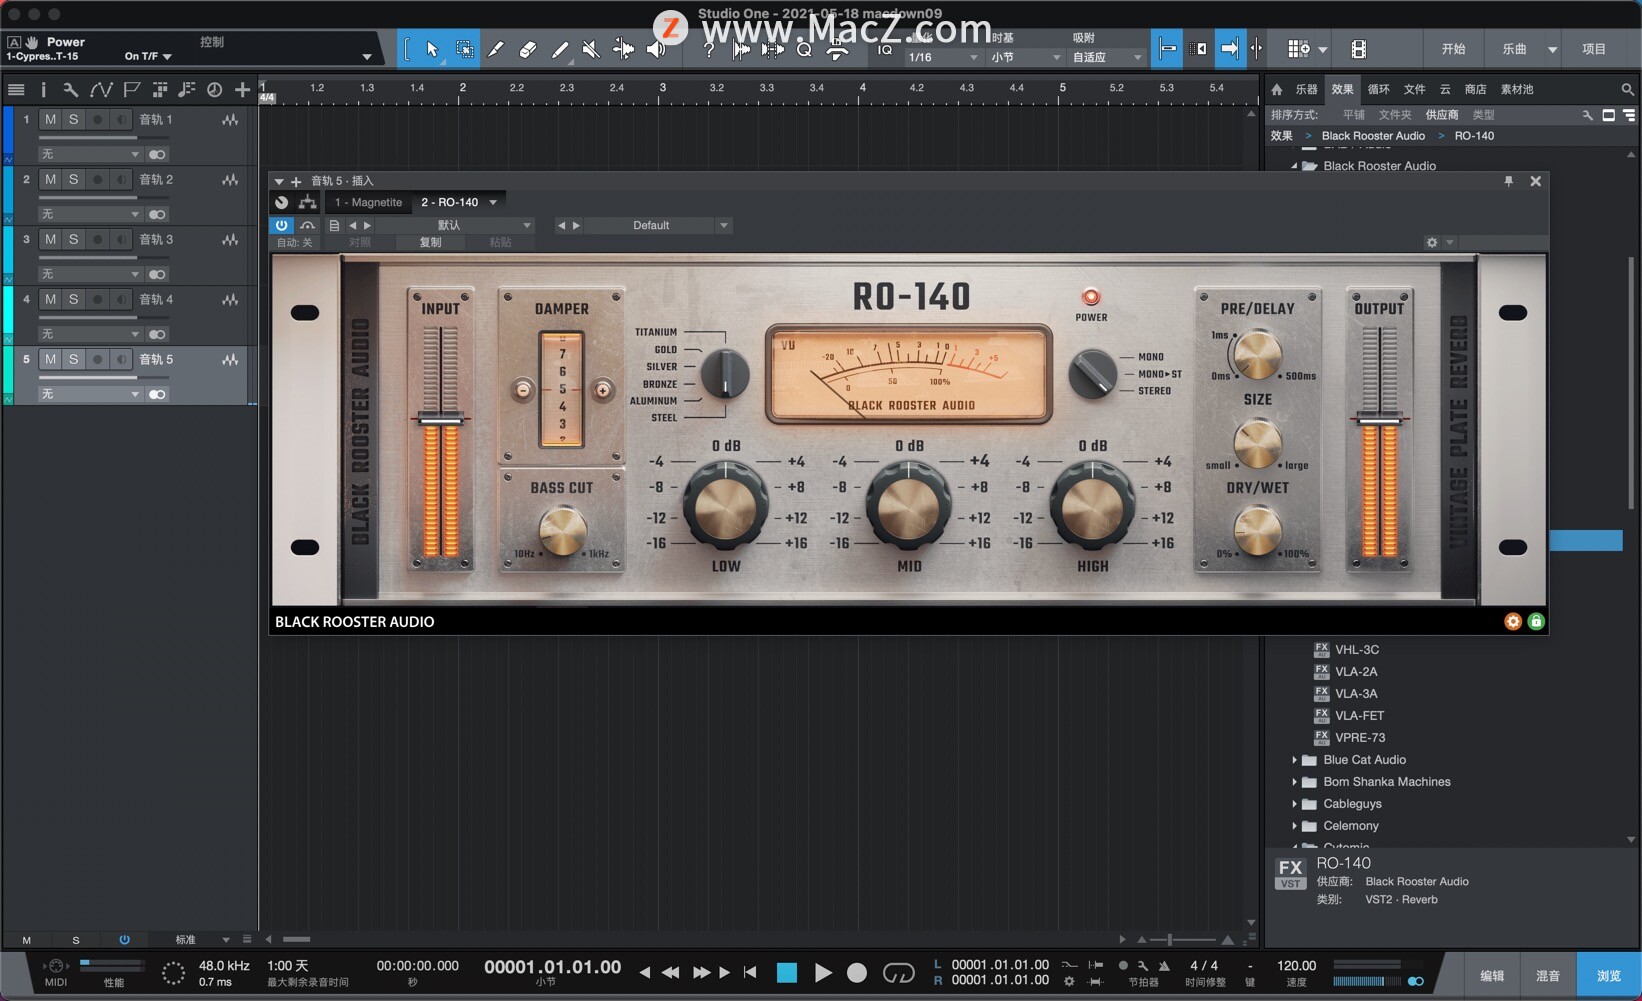
Task: Pin the plugin window
Action: pyautogui.click(x=1509, y=181)
